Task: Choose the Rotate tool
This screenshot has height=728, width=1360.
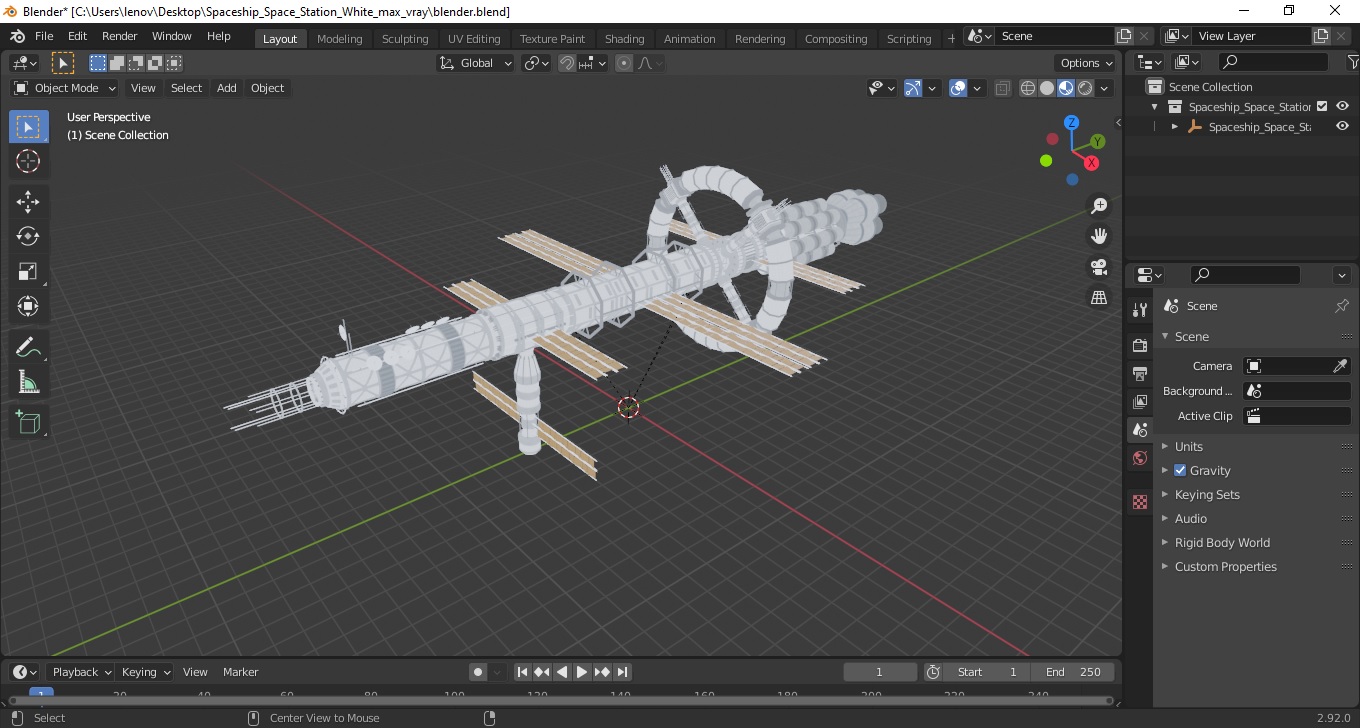Action: point(28,236)
